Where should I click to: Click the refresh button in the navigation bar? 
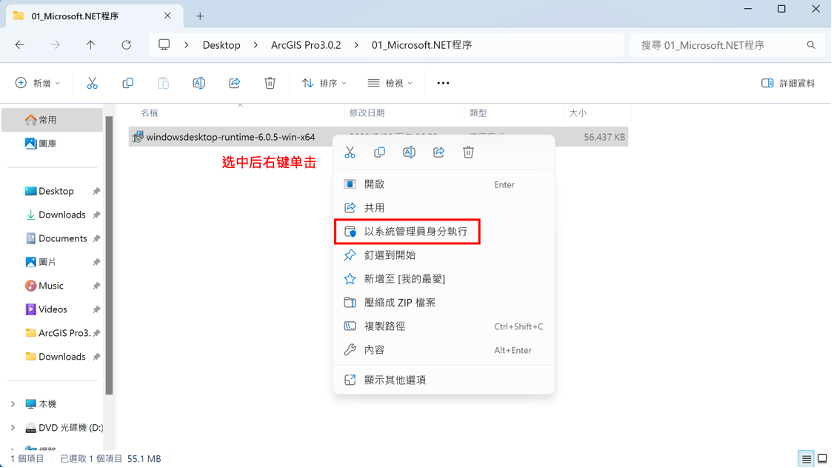(x=126, y=45)
